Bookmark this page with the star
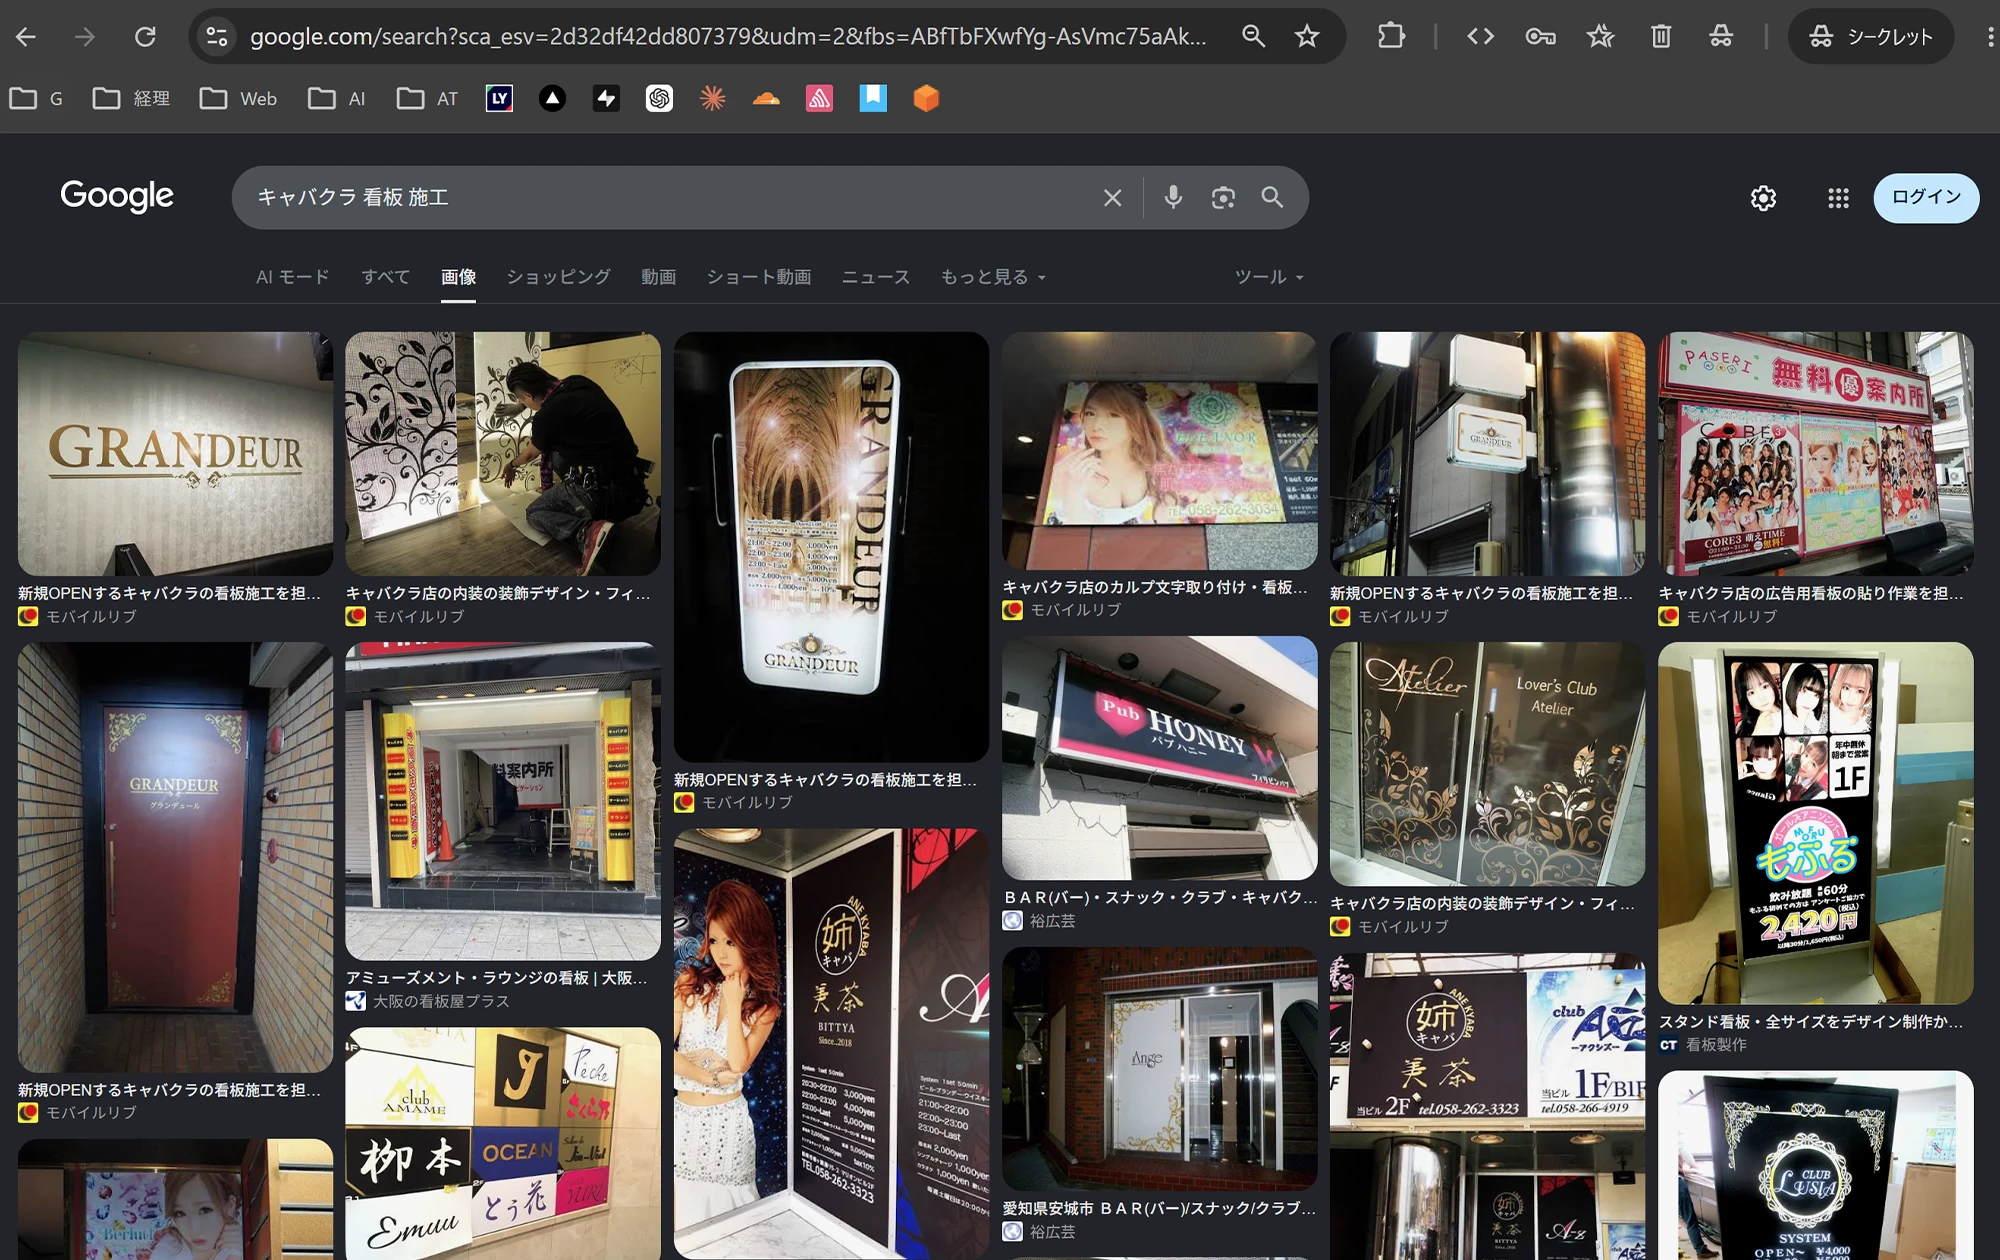The image size is (2000, 1260). coord(1307,37)
